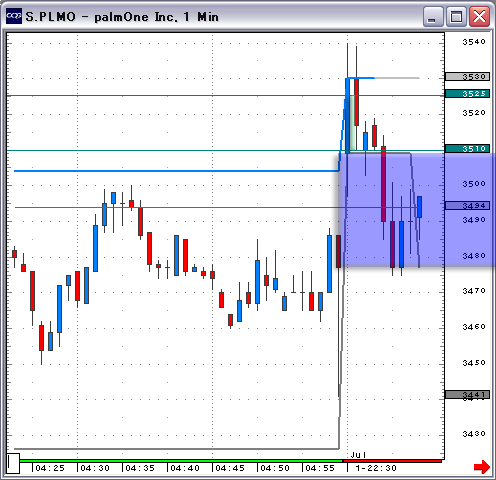This screenshot has width=496, height=480.
Task: Click the 1-22:30 session time label
Action: point(376,468)
